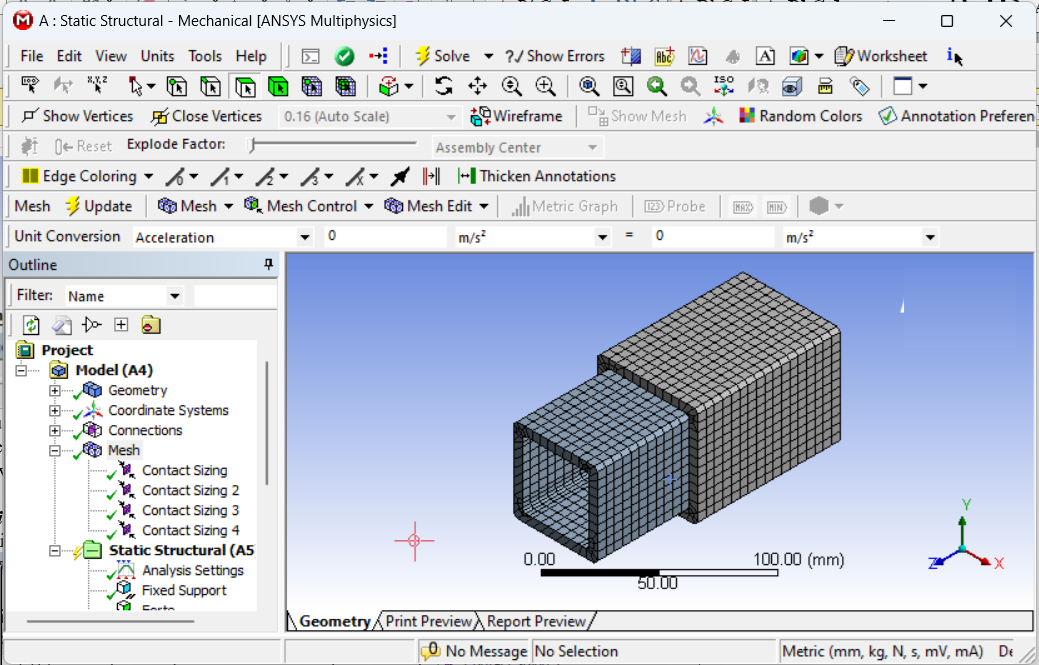Click the outline folder tag icon
1039x665 pixels.
(x=151, y=325)
